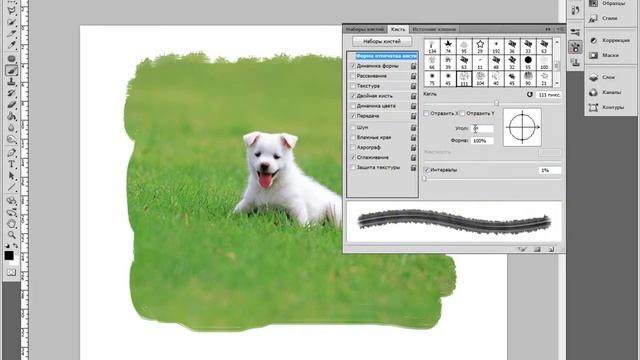This screenshot has width=640, height=360.
Task: Switch to Источник клонов tab
Action: (x=433, y=29)
